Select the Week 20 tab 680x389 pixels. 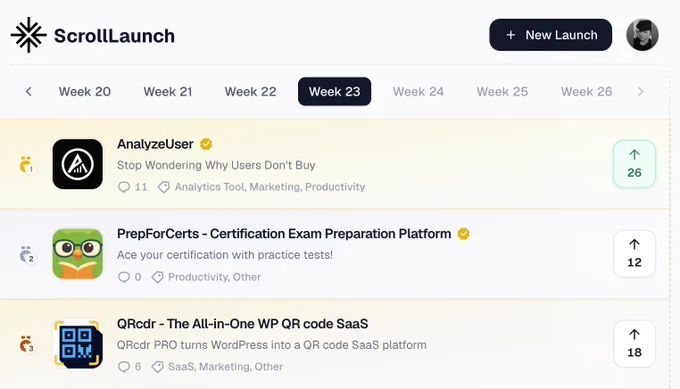pyautogui.click(x=85, y=92)
